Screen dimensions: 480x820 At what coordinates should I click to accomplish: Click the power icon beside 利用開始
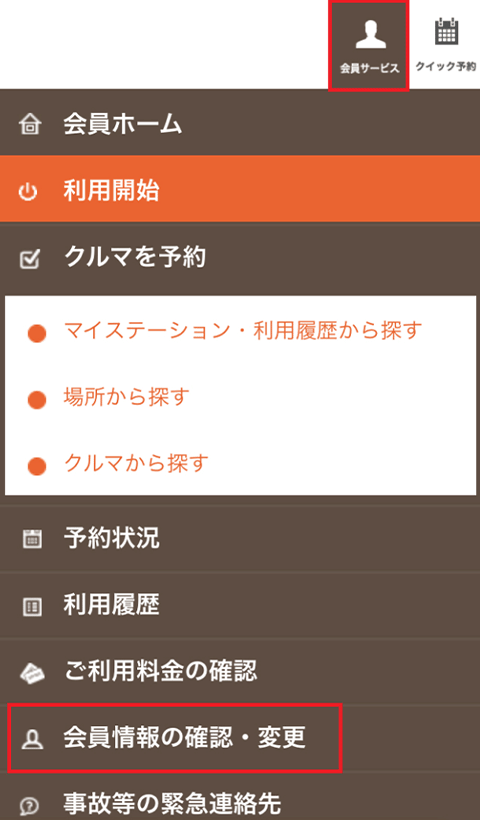point(28,192)
